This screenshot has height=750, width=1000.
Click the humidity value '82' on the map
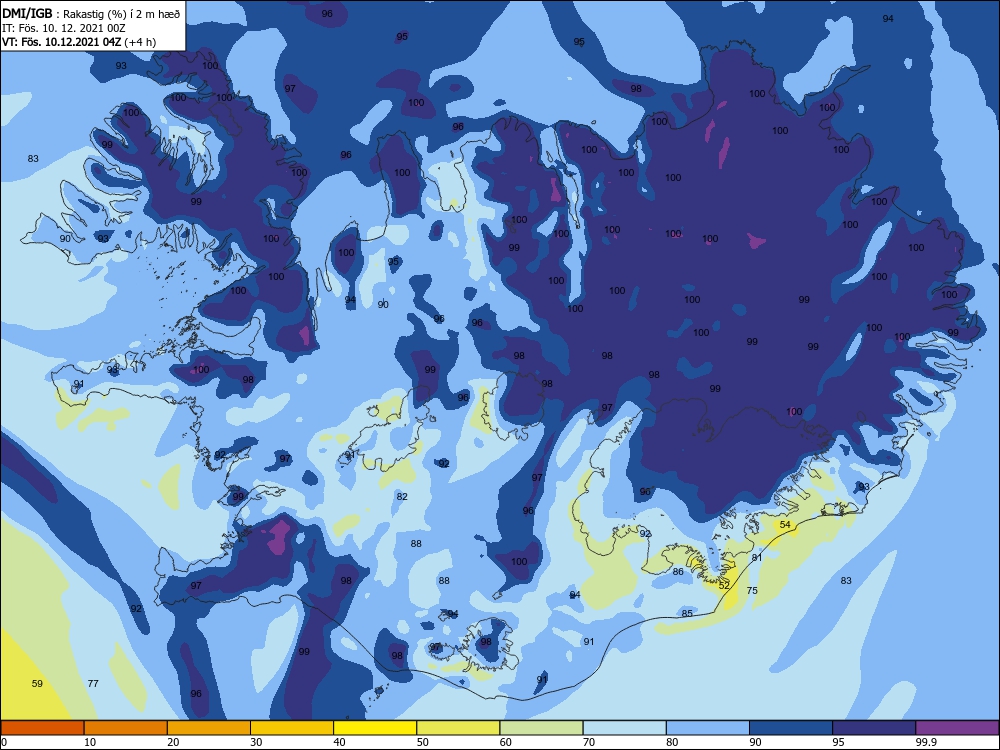tap(402, 496)
